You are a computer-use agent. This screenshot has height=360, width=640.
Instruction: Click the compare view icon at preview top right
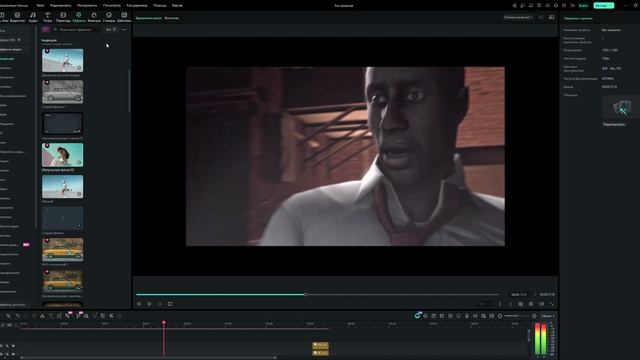(551, 17)
